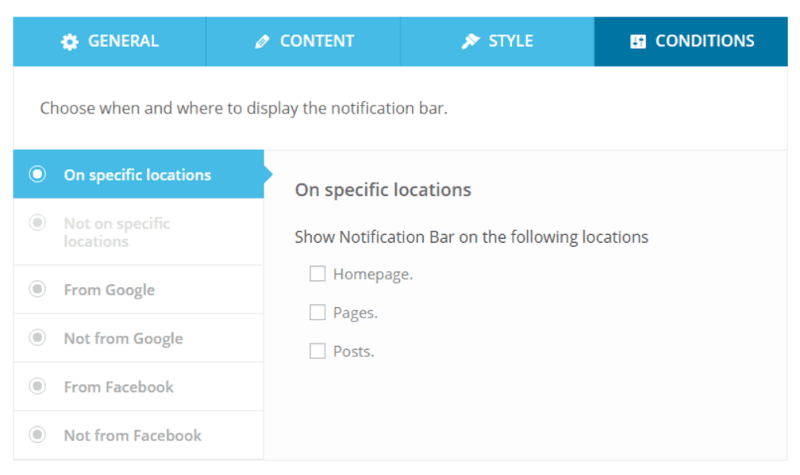Select the 'On specific locations' radio button
Screen dimensions: 800x475
pyautogui.click(x=37, y=174)
